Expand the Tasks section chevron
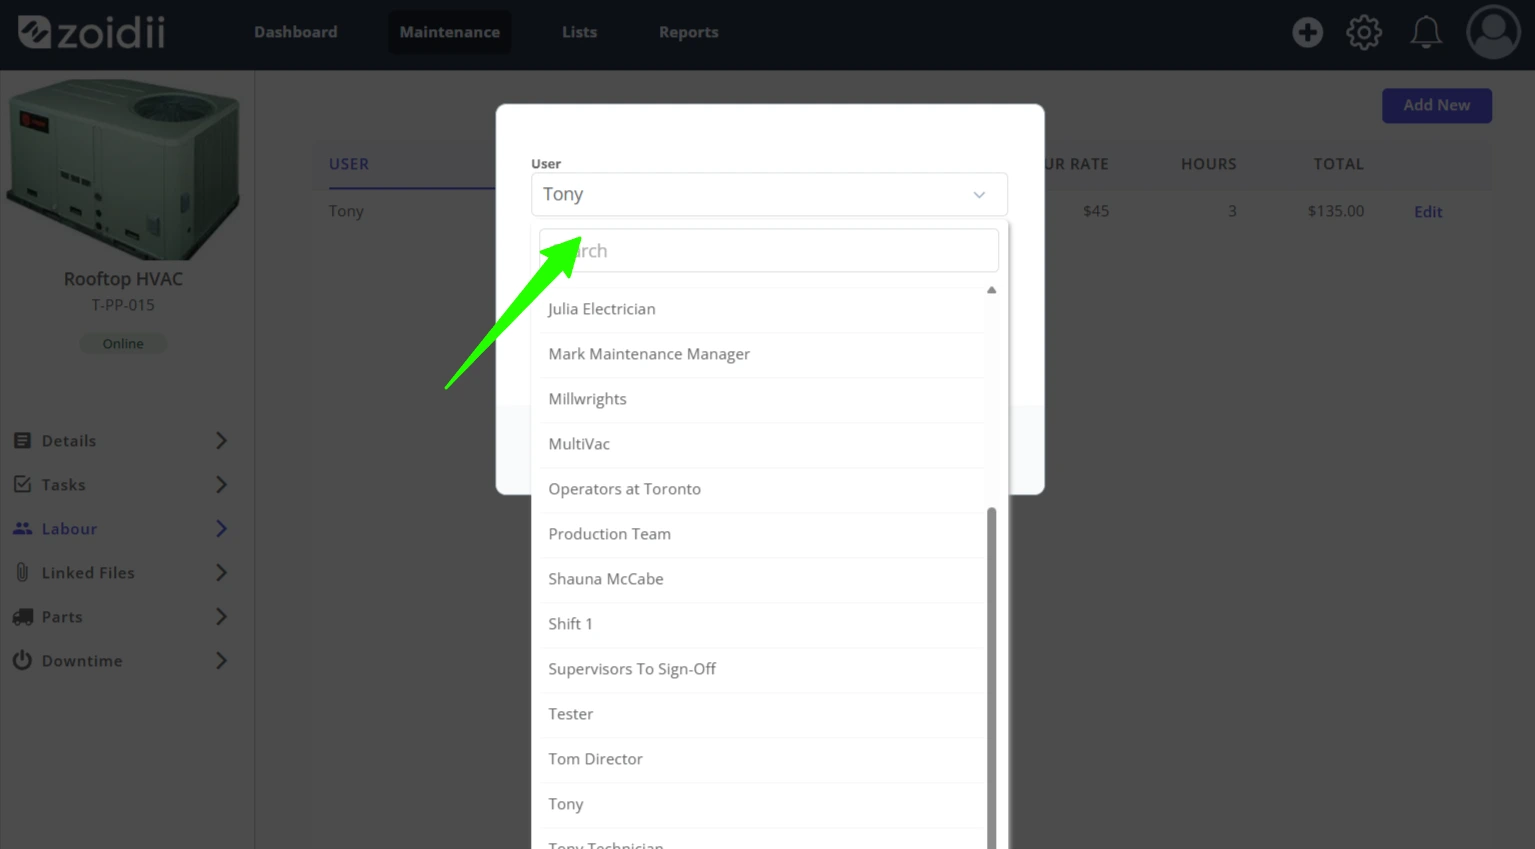The image size is (1535, 849). (x=221, y=484)
